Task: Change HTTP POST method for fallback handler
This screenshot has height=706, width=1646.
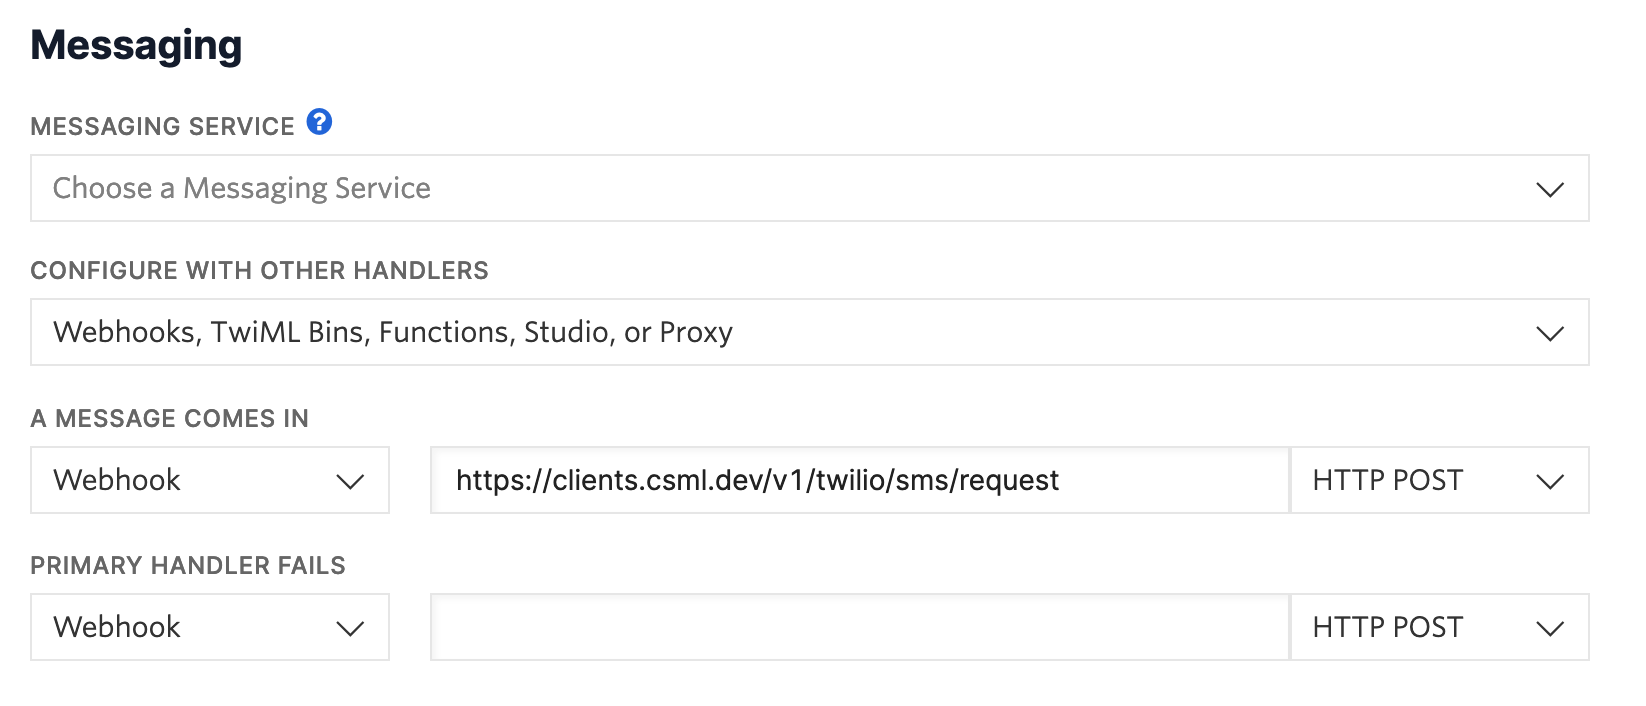Action: [1440, 627]
